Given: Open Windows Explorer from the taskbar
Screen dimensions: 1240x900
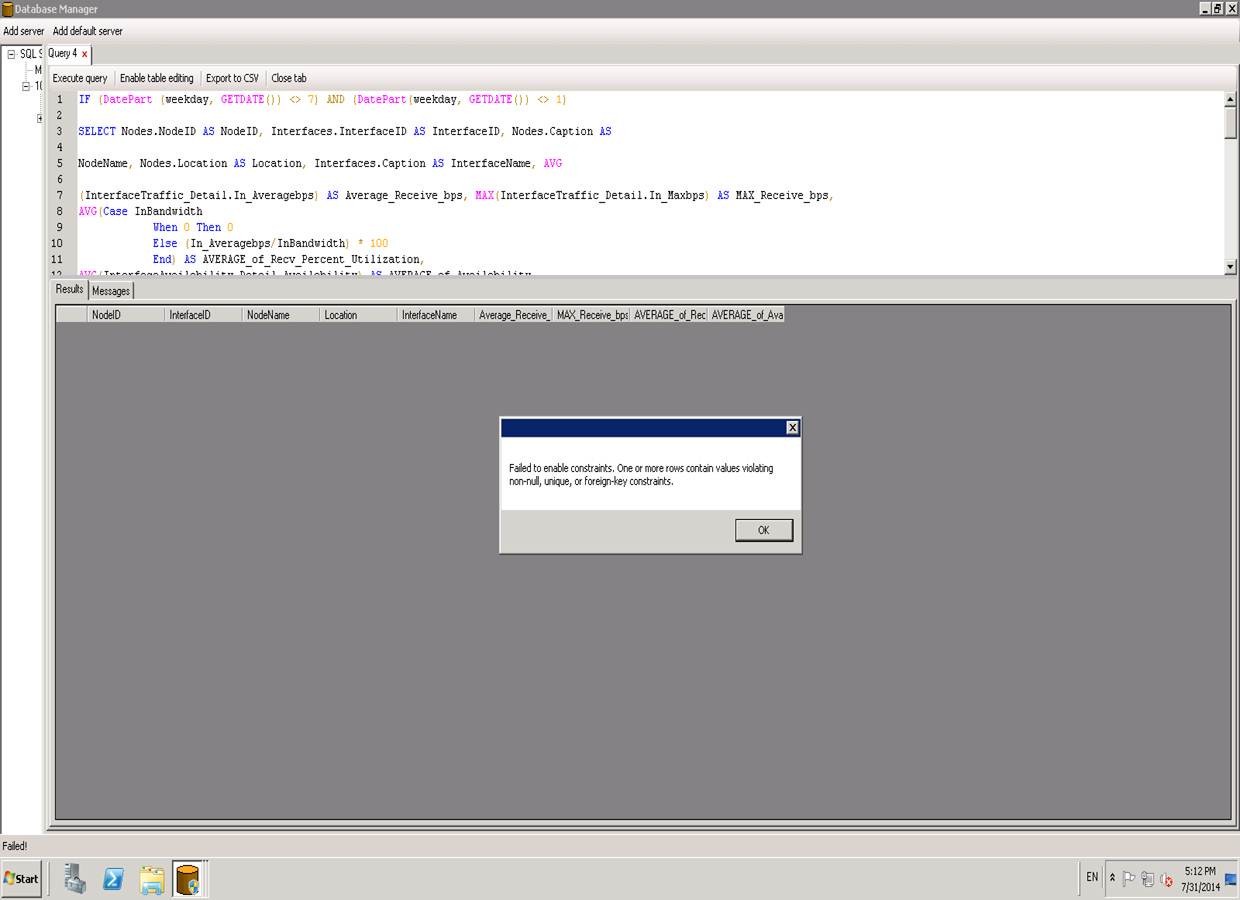Looking at the screenshot, I should pyautogui.click(x=151, y=879).
